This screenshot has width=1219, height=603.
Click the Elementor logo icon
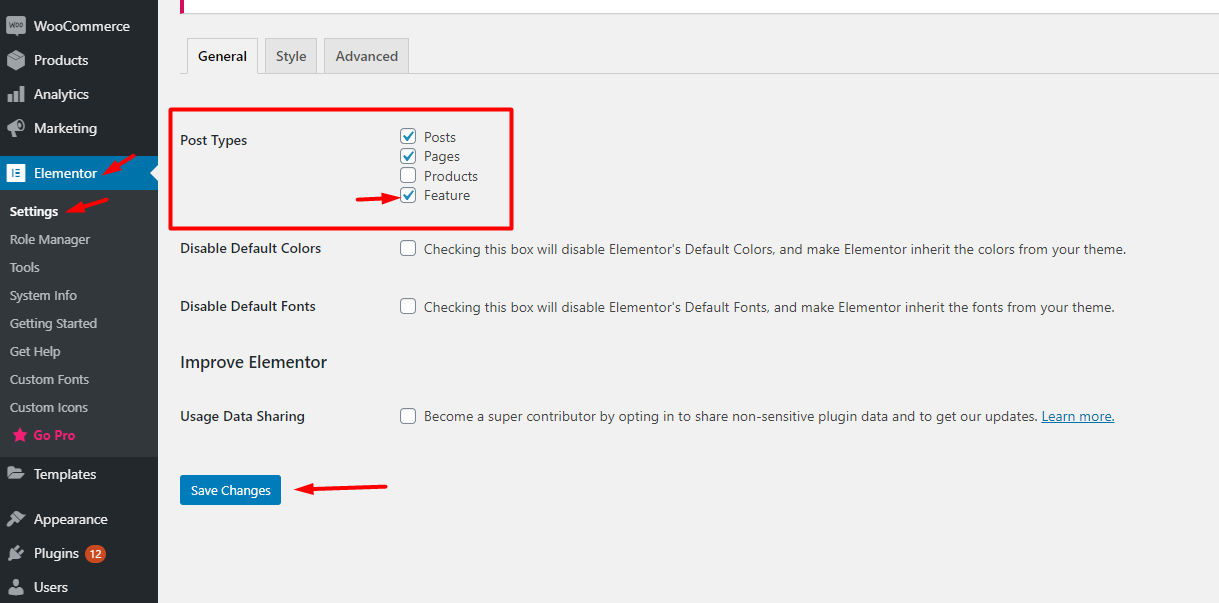[16, 173]
